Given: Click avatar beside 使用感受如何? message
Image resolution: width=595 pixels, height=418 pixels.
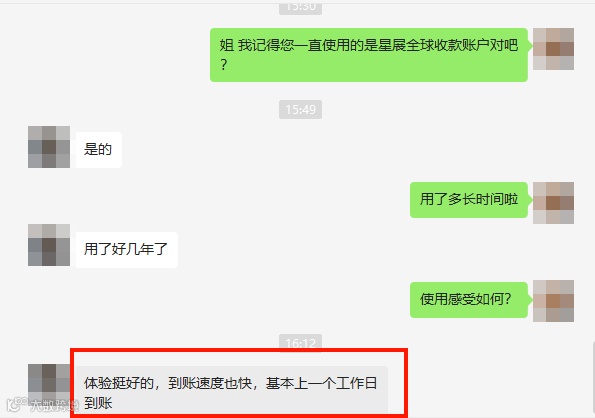Looking at the screenshot, I should click(553, 301).
